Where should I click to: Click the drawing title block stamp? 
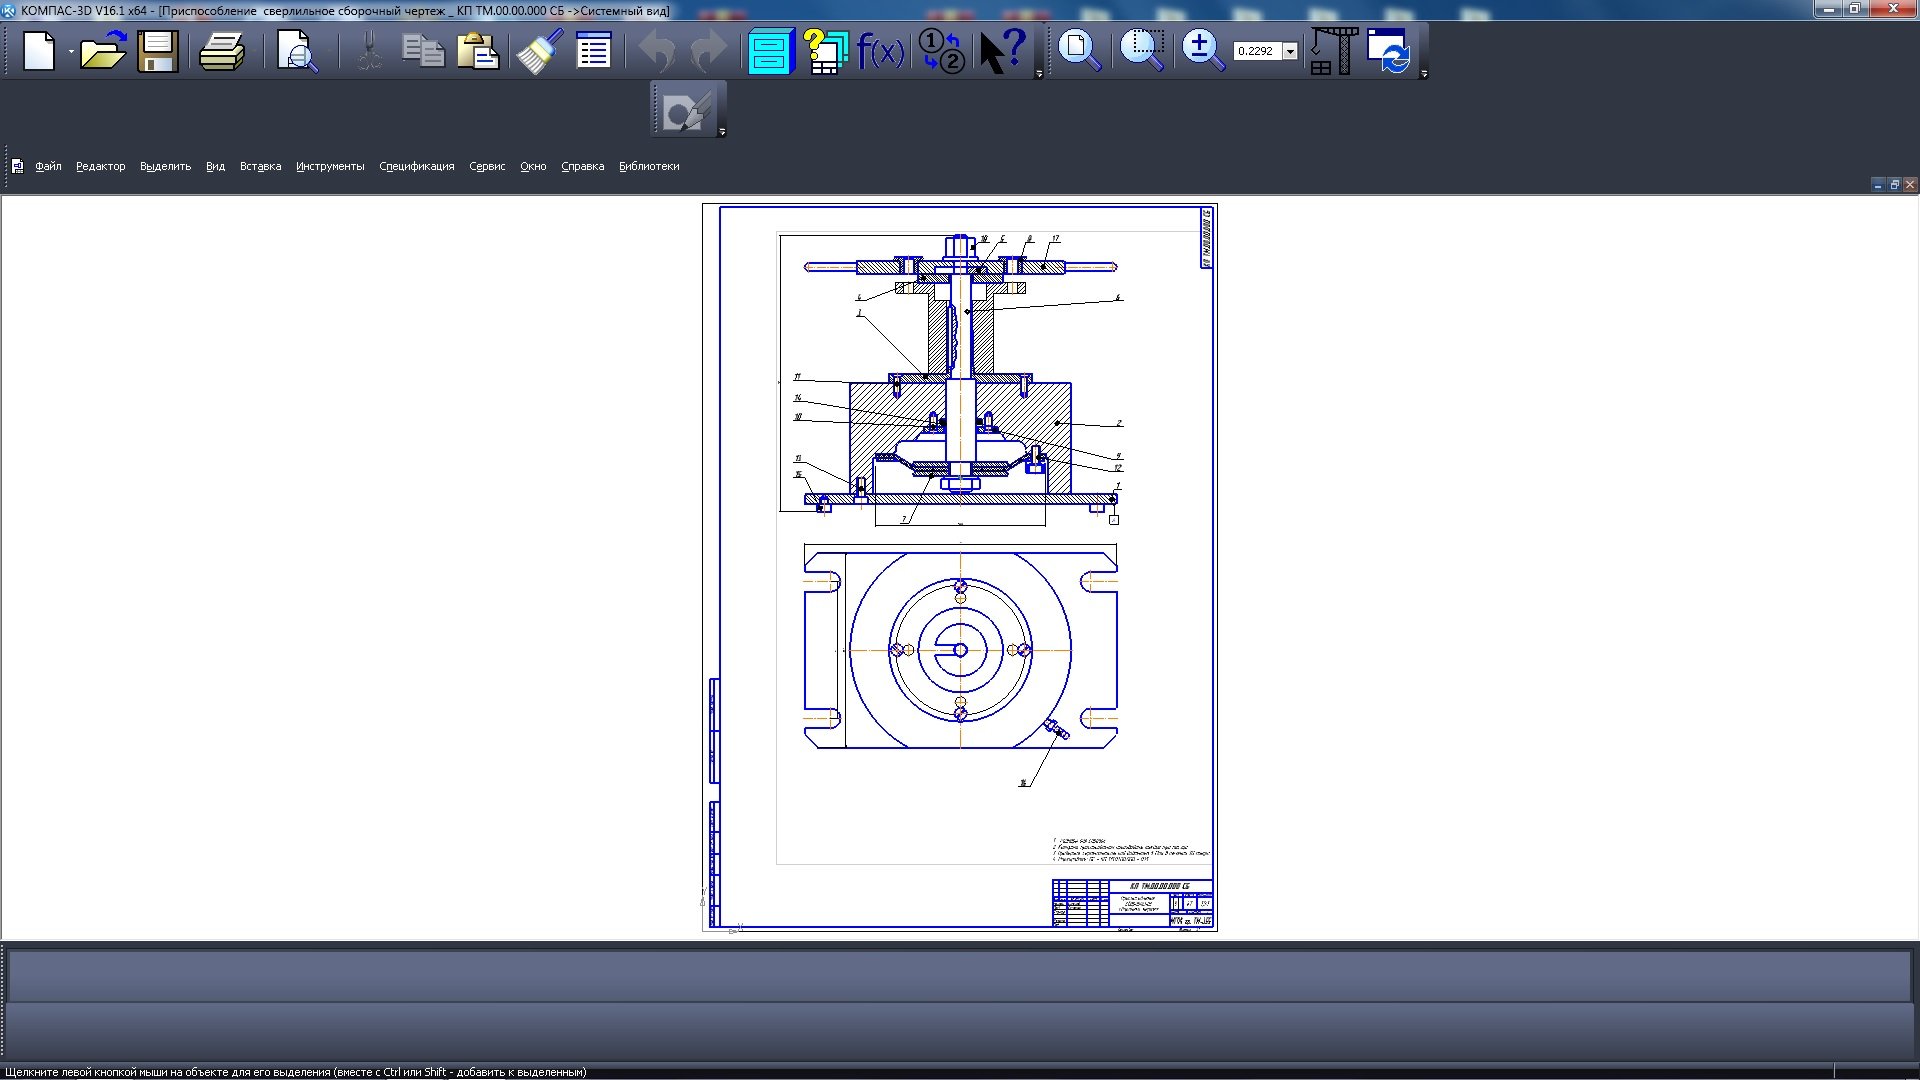pos(1132,904)
